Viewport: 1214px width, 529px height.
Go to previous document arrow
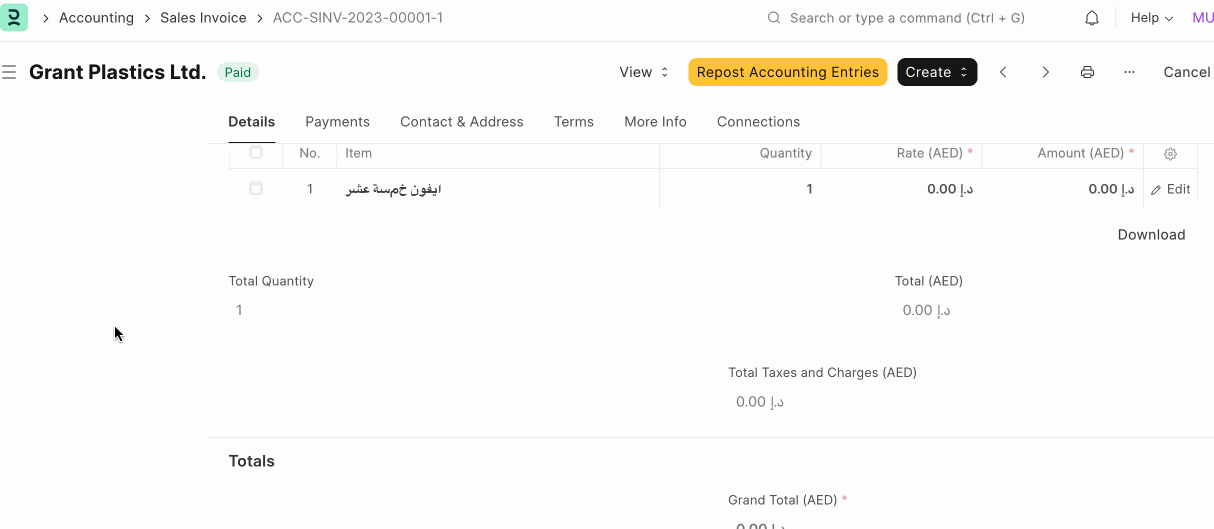point(1003,72)
